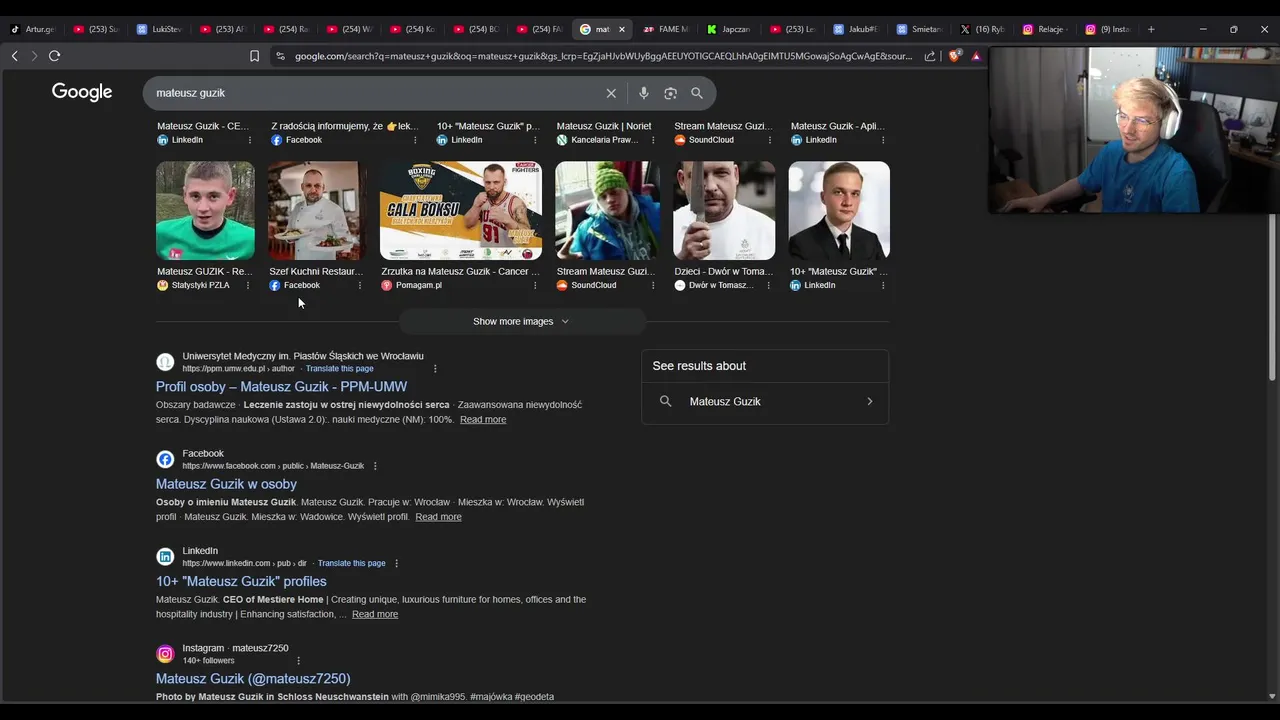
Task: Click the Instagram favicon of mateusz7250 result
Action: pos(165,654)
